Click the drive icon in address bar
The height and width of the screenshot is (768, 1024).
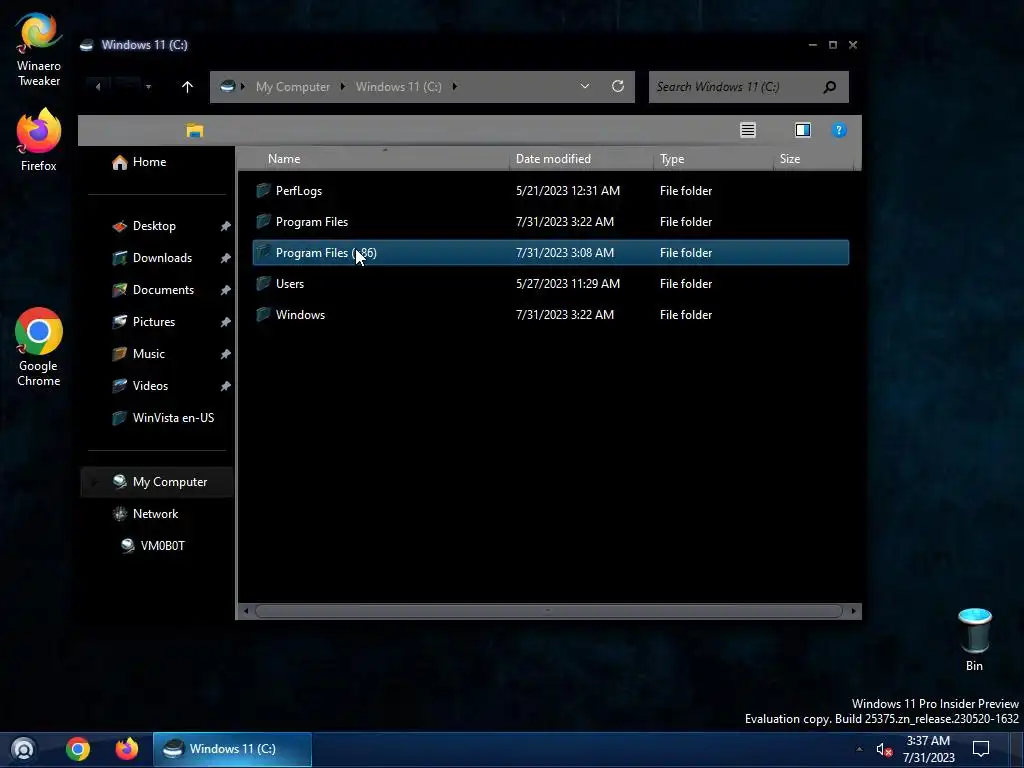(x=227, y=86)
